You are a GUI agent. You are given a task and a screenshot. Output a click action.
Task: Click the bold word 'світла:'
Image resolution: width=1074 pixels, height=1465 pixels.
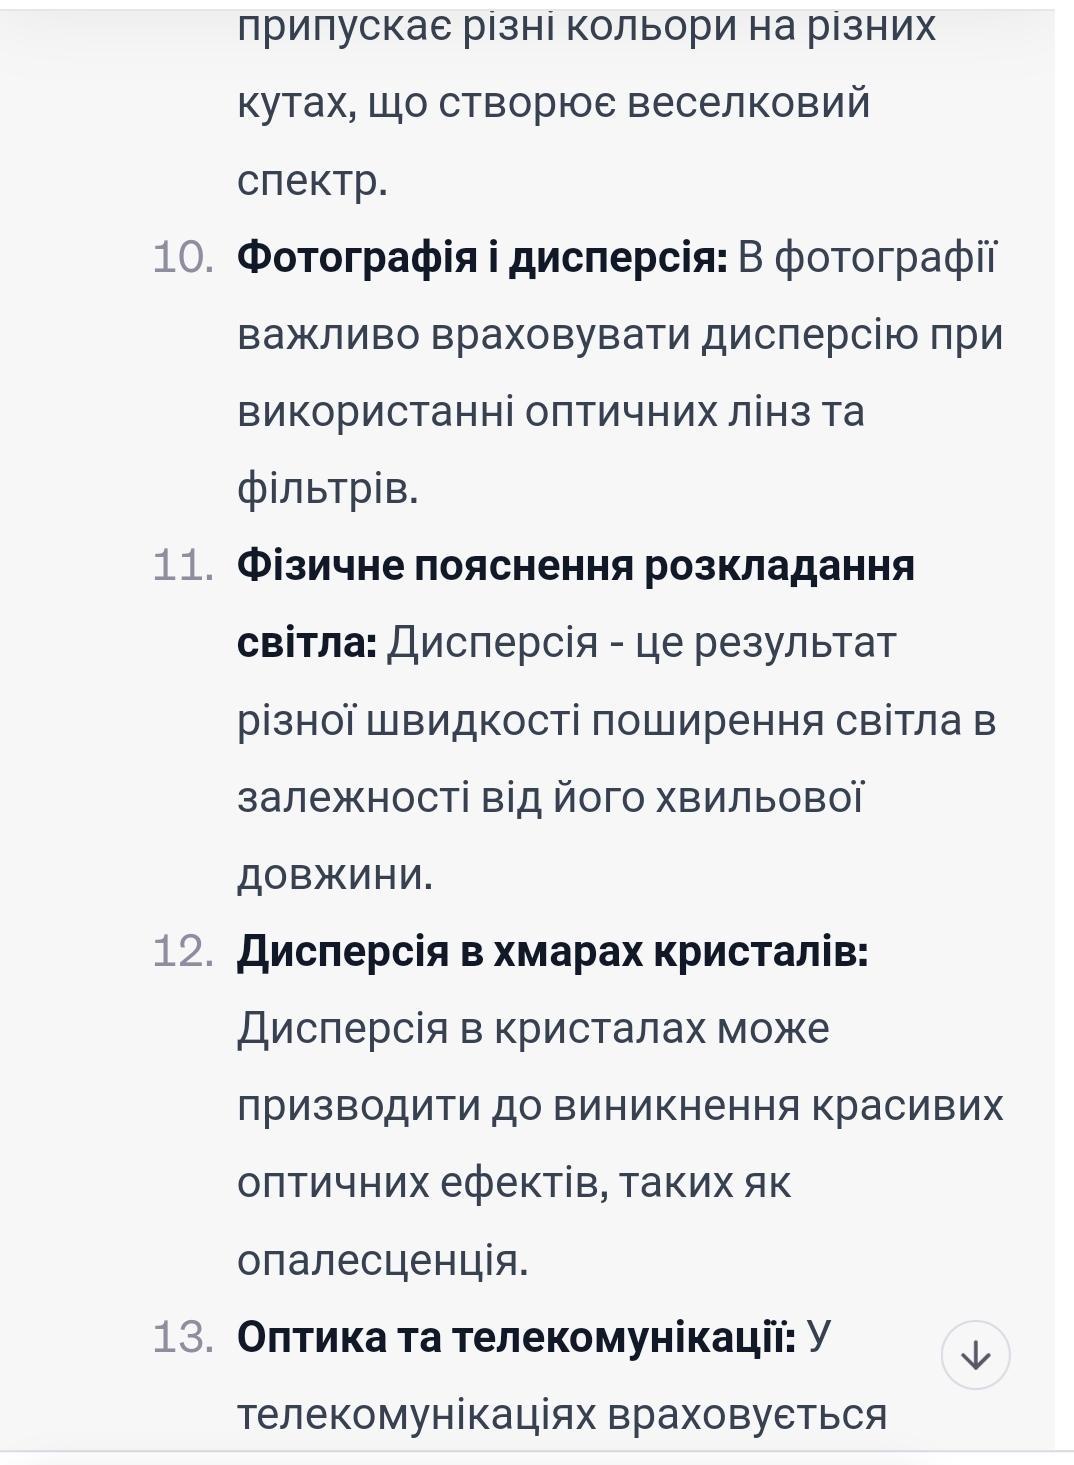tap(306, 642)
